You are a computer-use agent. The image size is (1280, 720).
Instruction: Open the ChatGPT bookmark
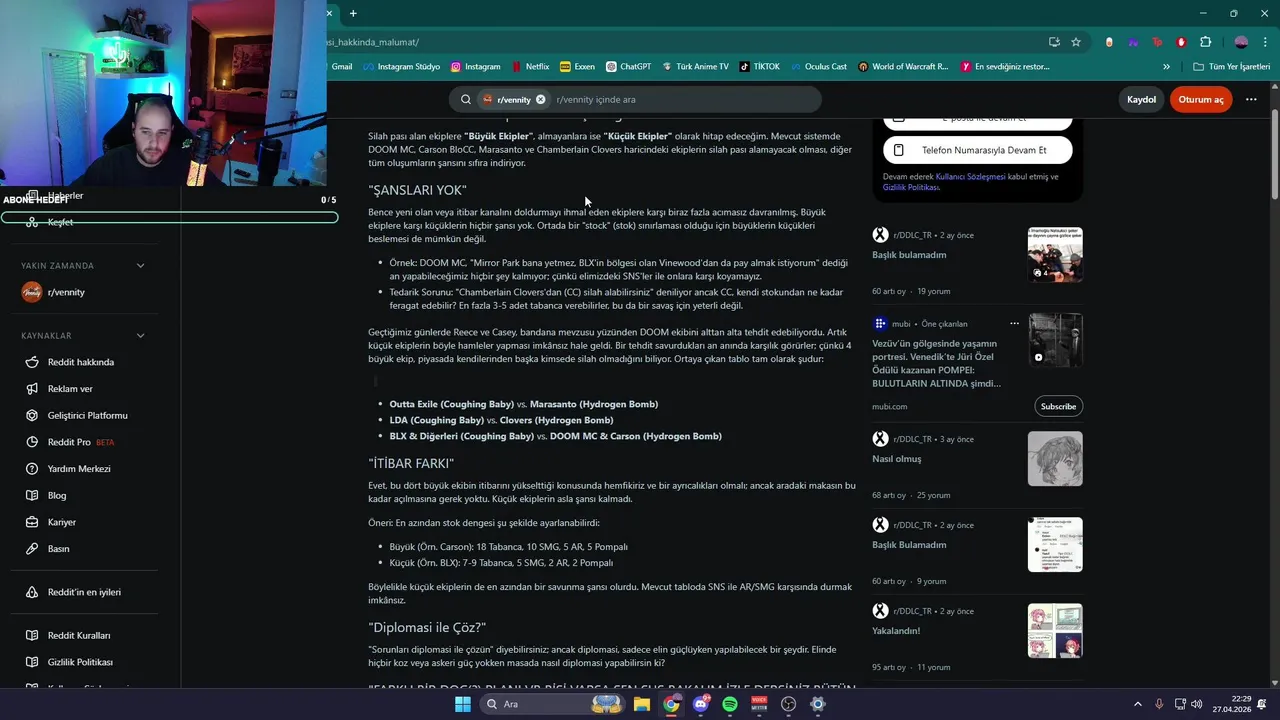pos(628,67)
